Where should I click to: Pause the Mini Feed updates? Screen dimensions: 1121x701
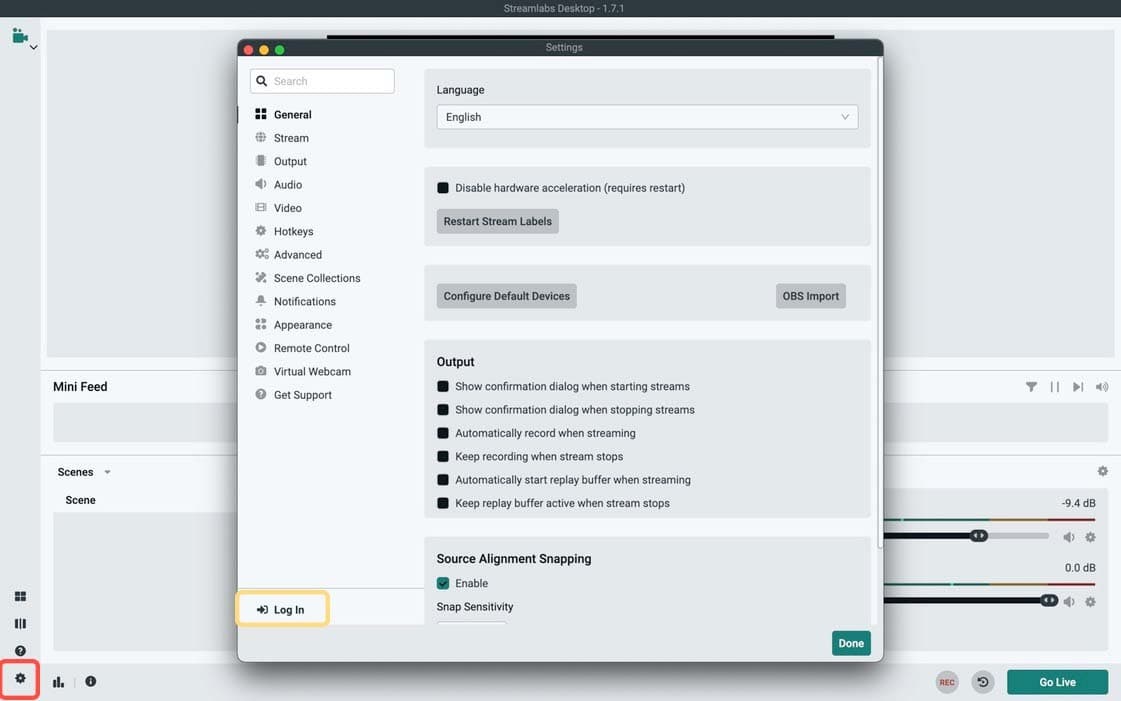coord(1054,386)
